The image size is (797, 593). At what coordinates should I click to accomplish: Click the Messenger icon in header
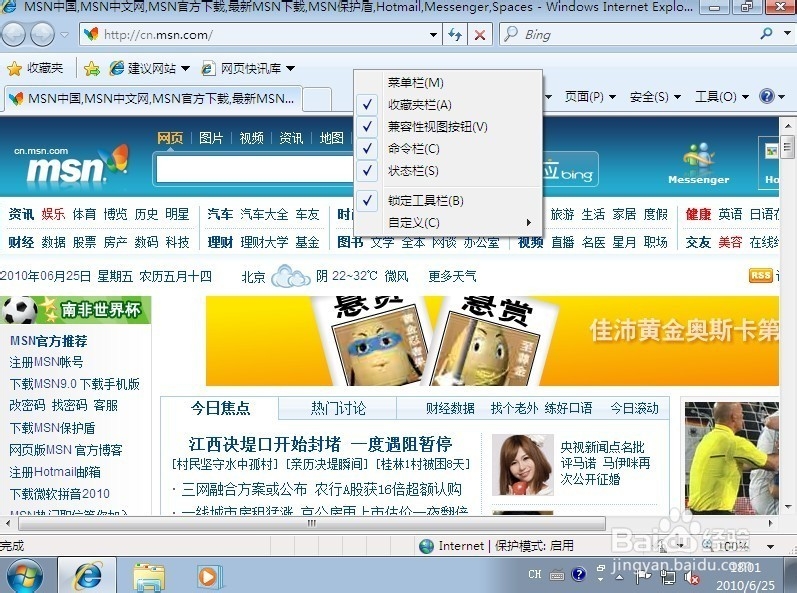[699, 164]
